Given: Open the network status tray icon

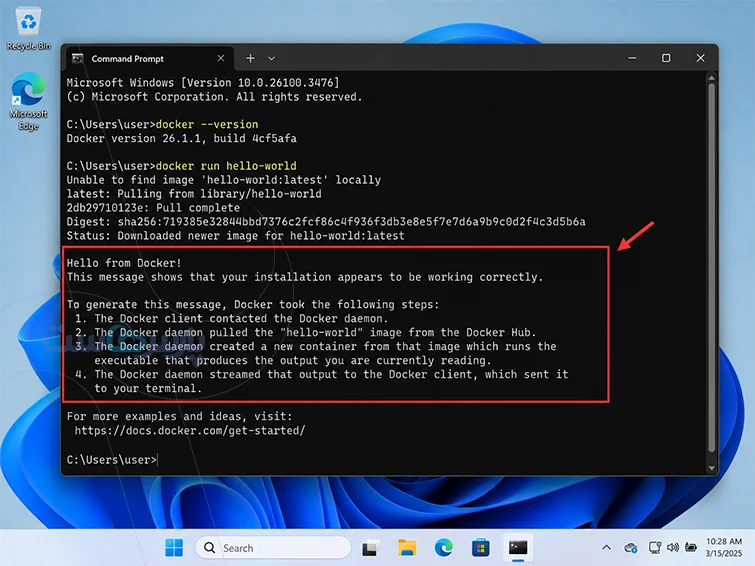Looking at the screenshot, I should [x=654, y=548].
